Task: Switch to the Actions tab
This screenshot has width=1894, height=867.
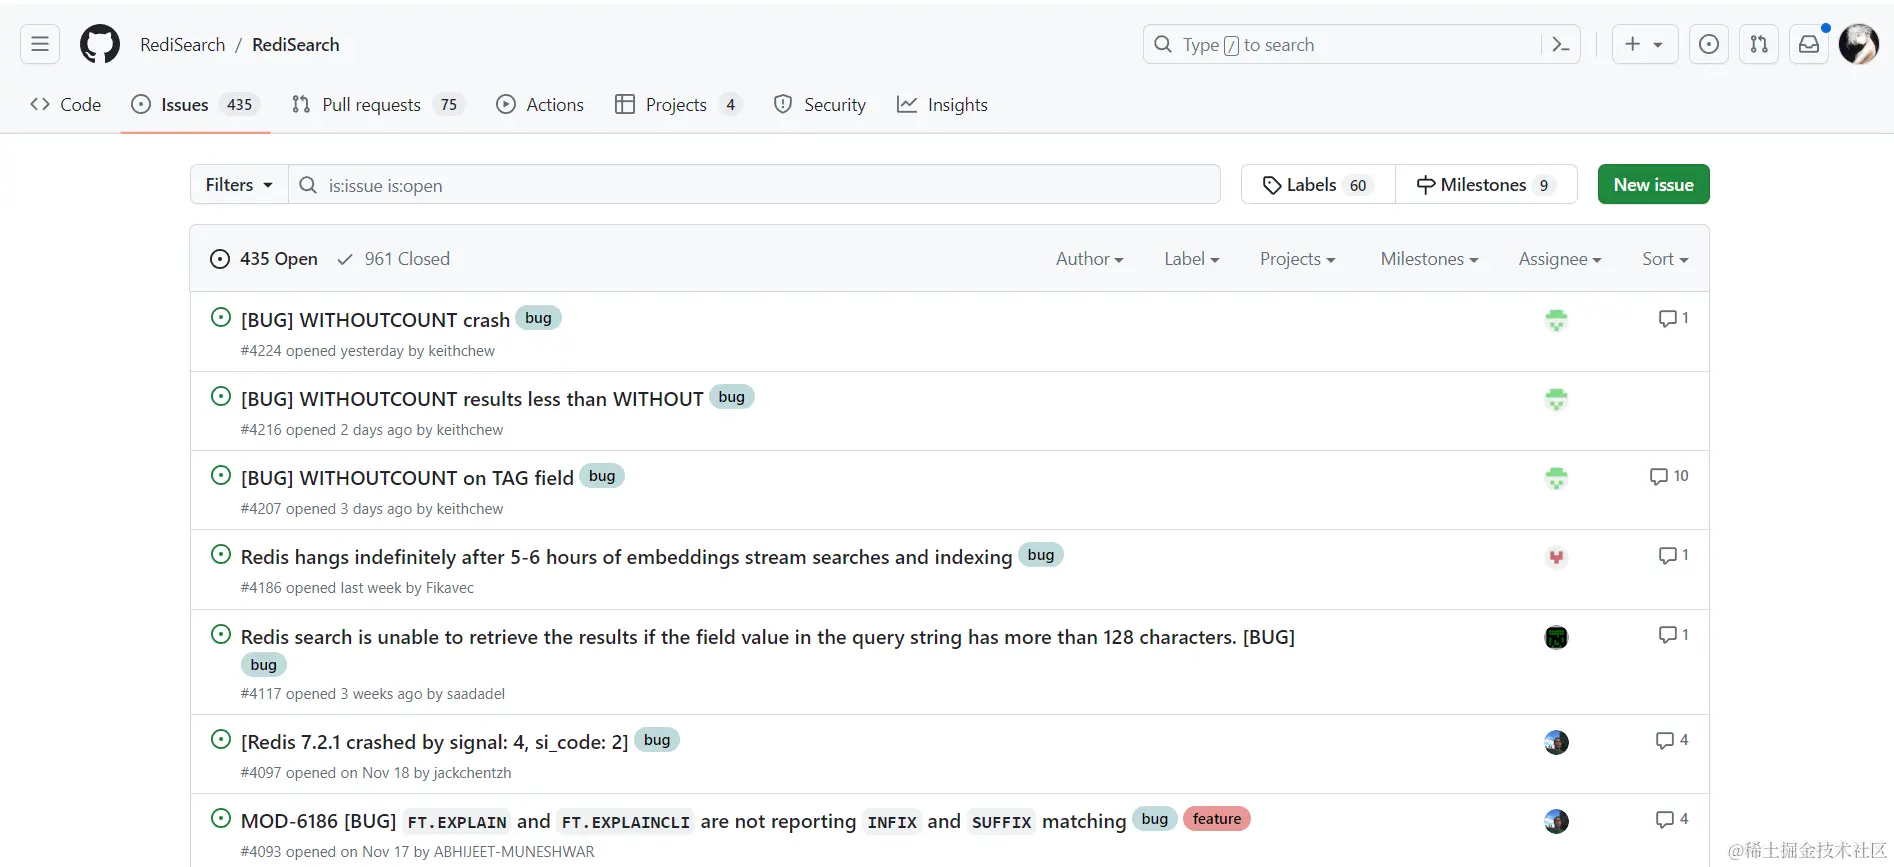Action: [x=540, y=104]
